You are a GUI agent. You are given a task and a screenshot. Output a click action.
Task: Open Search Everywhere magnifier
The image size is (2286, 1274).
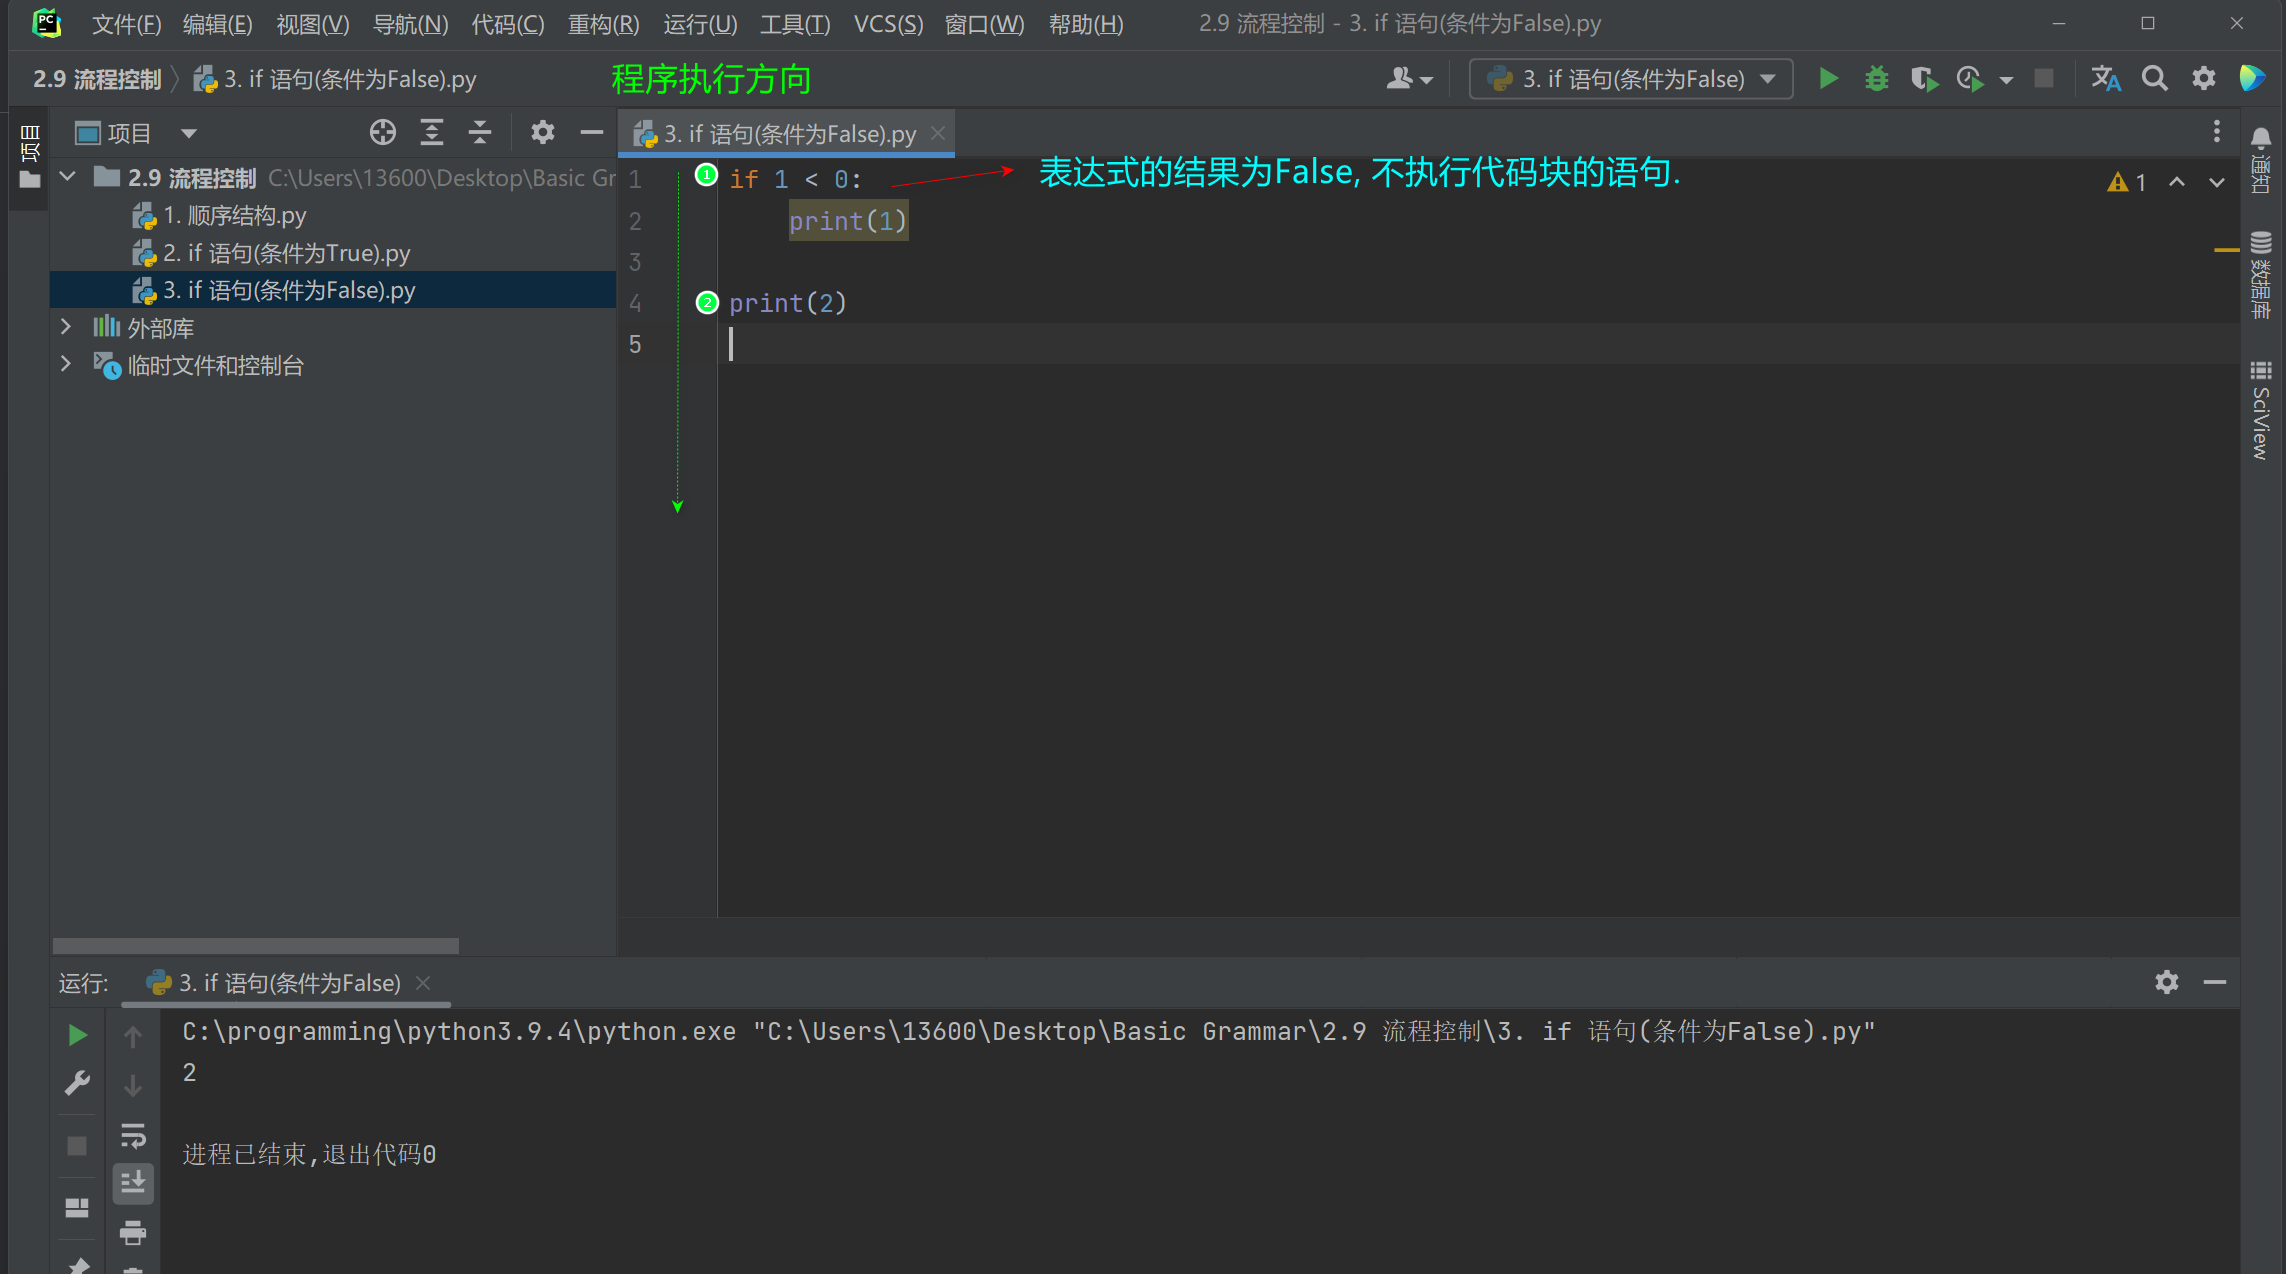click(2155, 79)
